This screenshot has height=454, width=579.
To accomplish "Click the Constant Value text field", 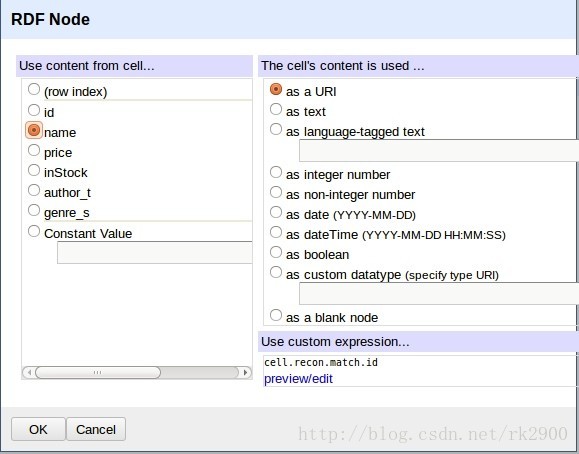I will coord(155,252).
